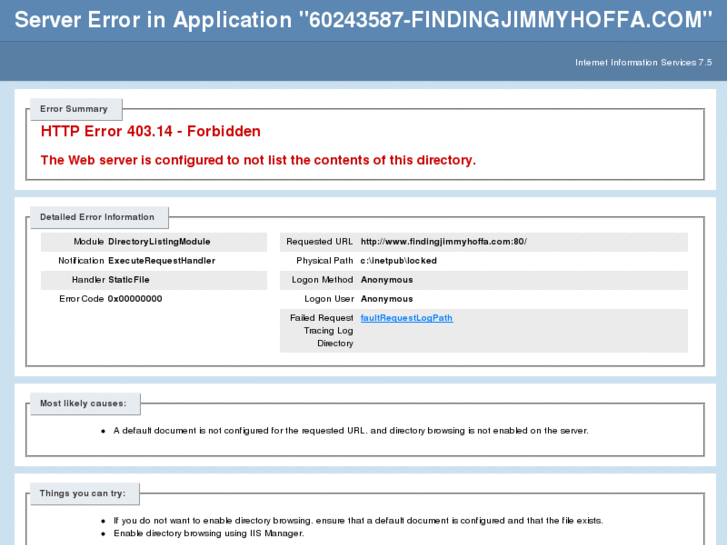Click the HTTP Error 403.14 Forbidden heading
The height and width of the screenshot is (545, 727).
pyautogui.click(x=151, y=131)
